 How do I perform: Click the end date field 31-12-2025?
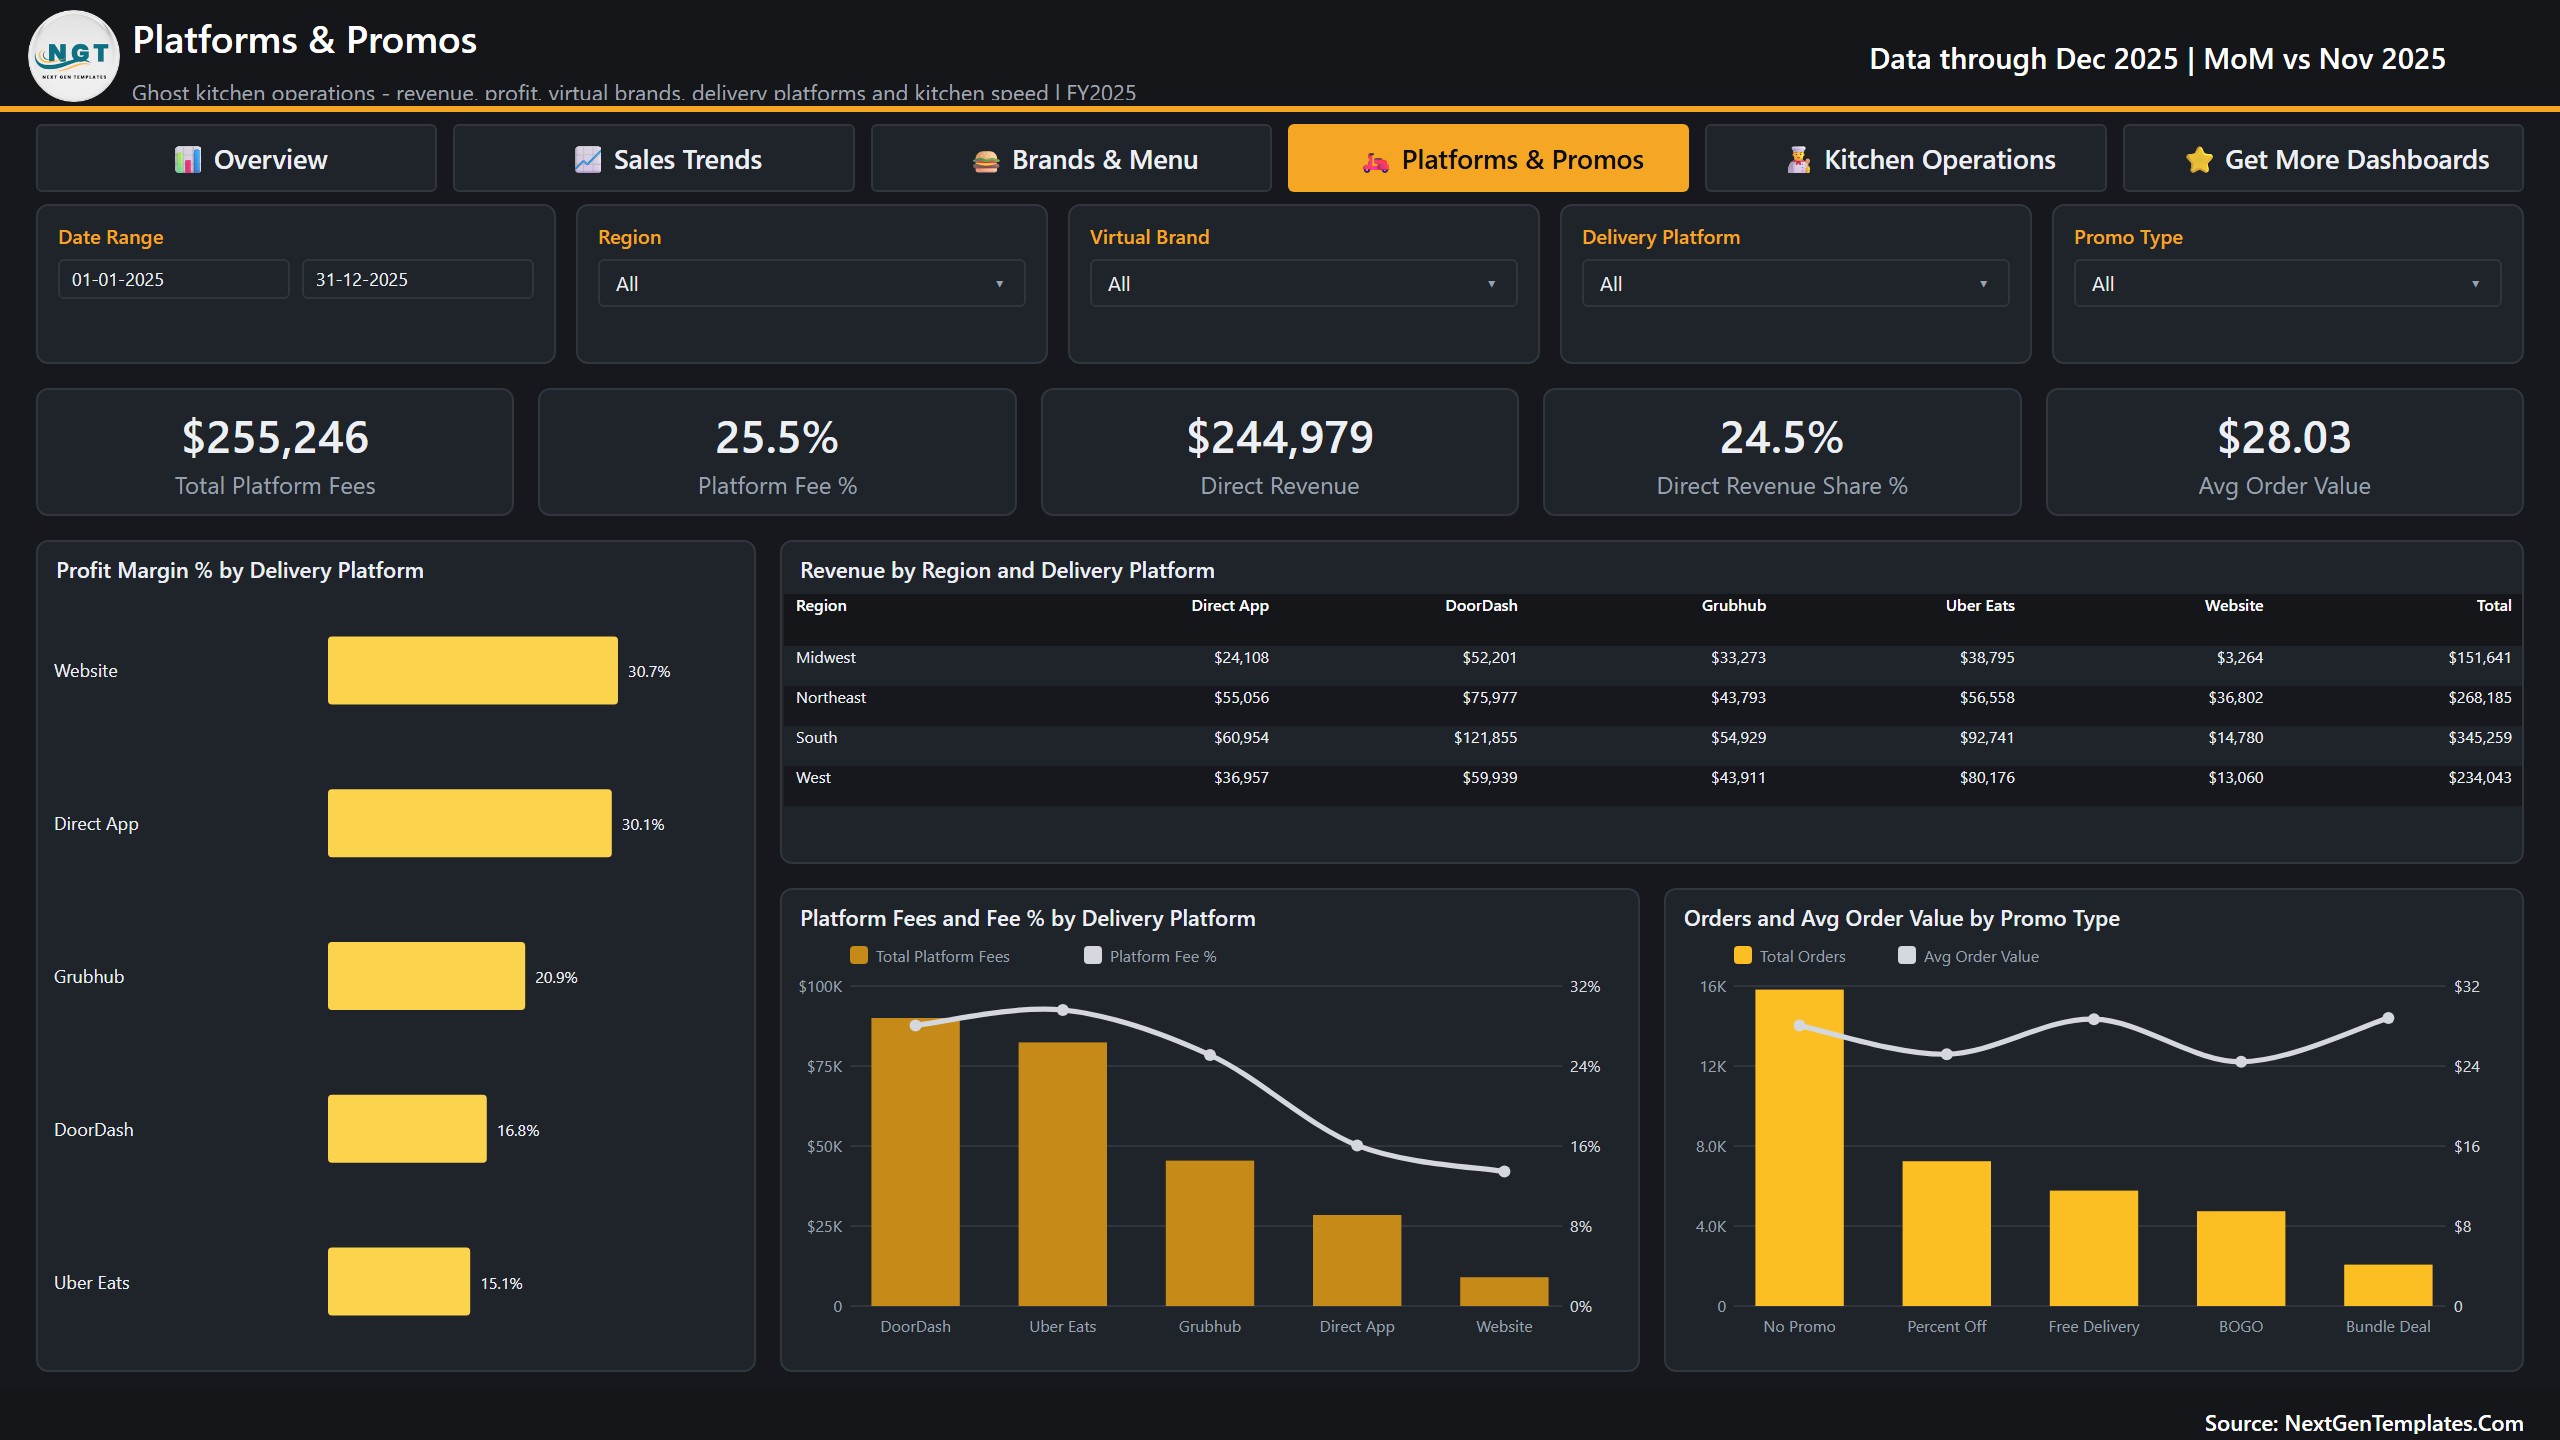pos(418,279)
